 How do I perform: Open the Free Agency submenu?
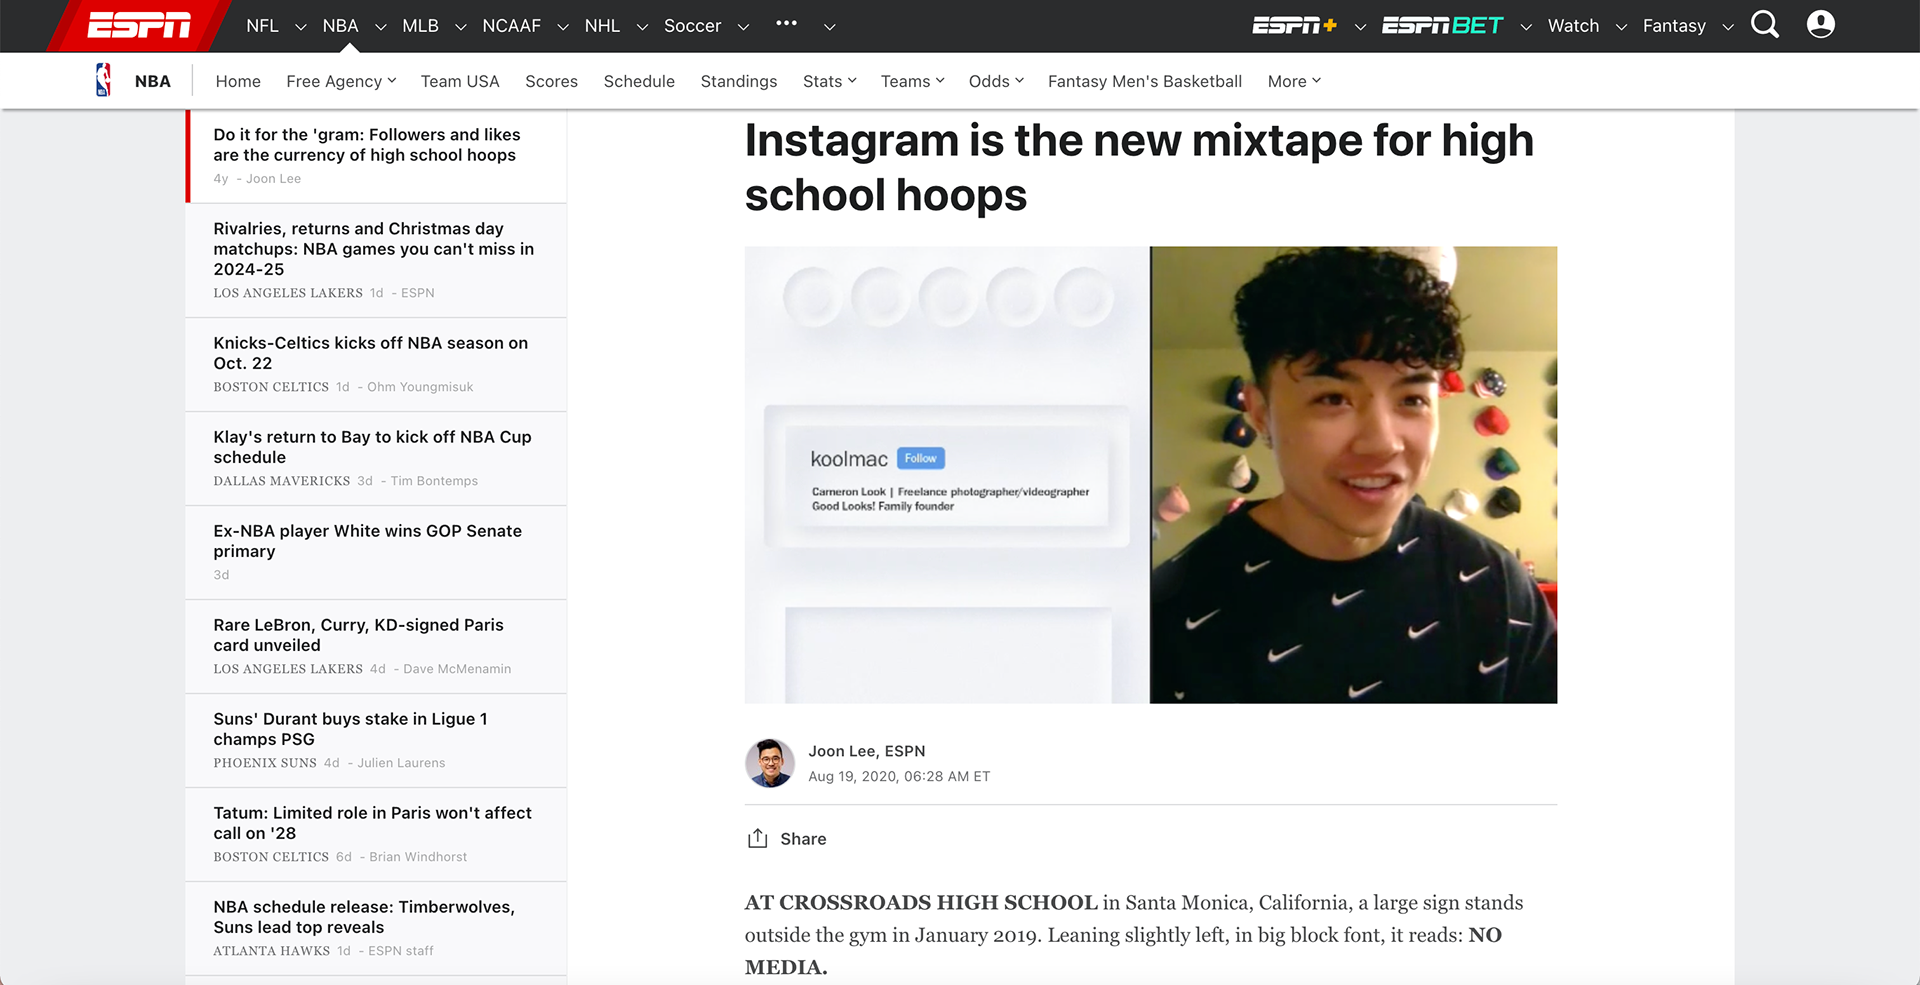tap(341, 81)
